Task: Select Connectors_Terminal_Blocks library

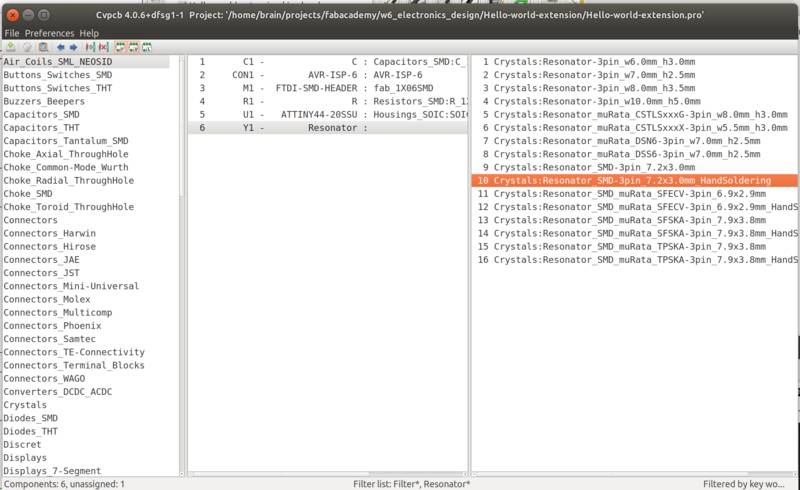Action: pos(74,365)
